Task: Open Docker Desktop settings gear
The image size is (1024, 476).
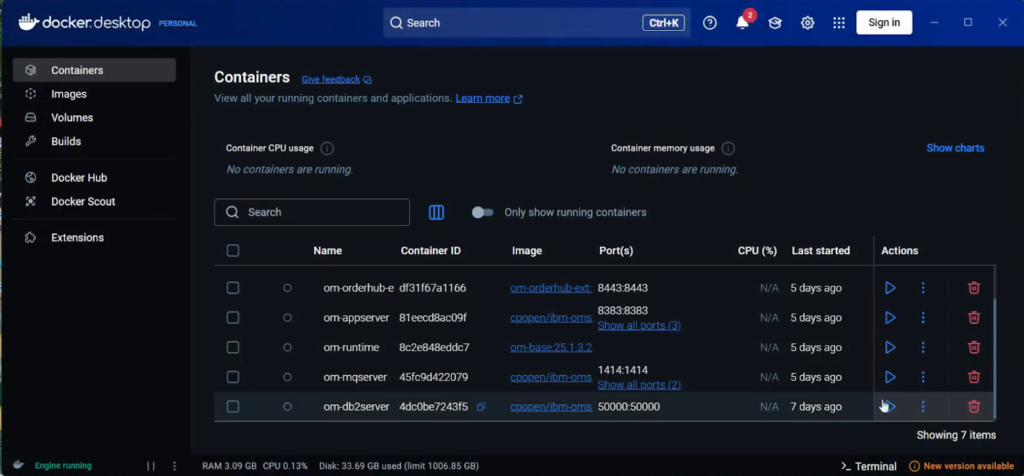Action: coord(807,23)
